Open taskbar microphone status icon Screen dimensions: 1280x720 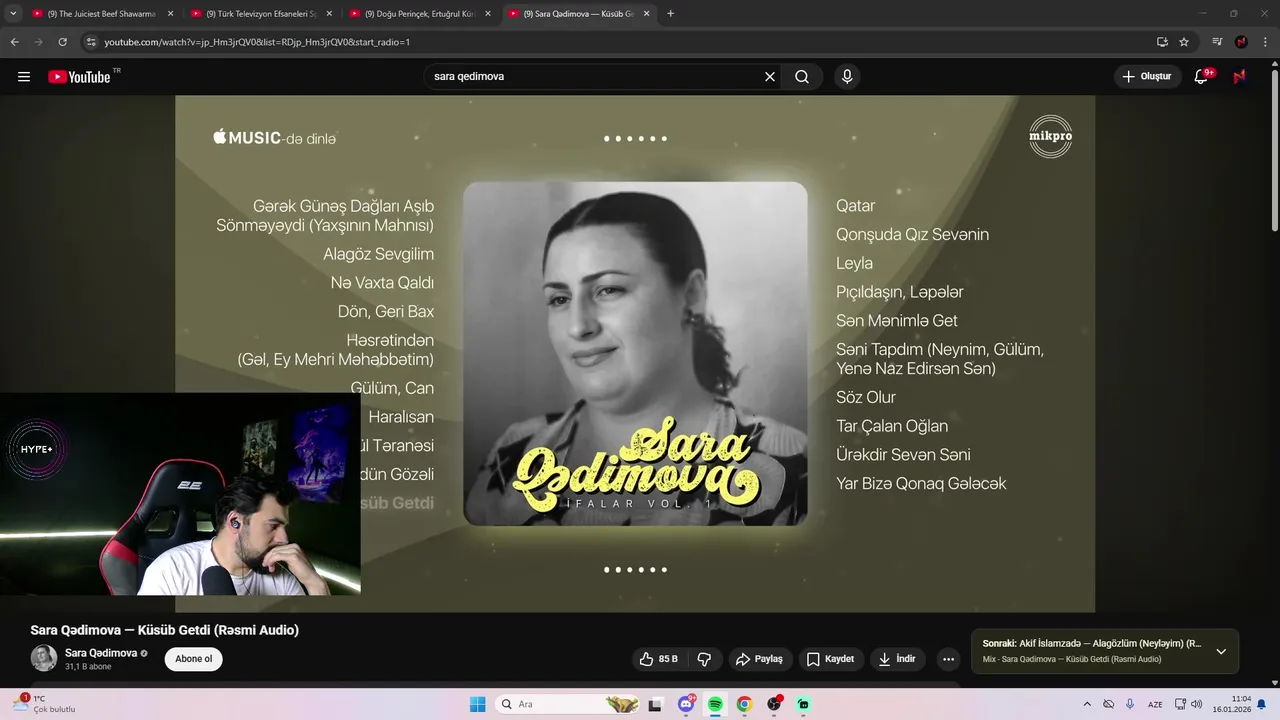1130,704
